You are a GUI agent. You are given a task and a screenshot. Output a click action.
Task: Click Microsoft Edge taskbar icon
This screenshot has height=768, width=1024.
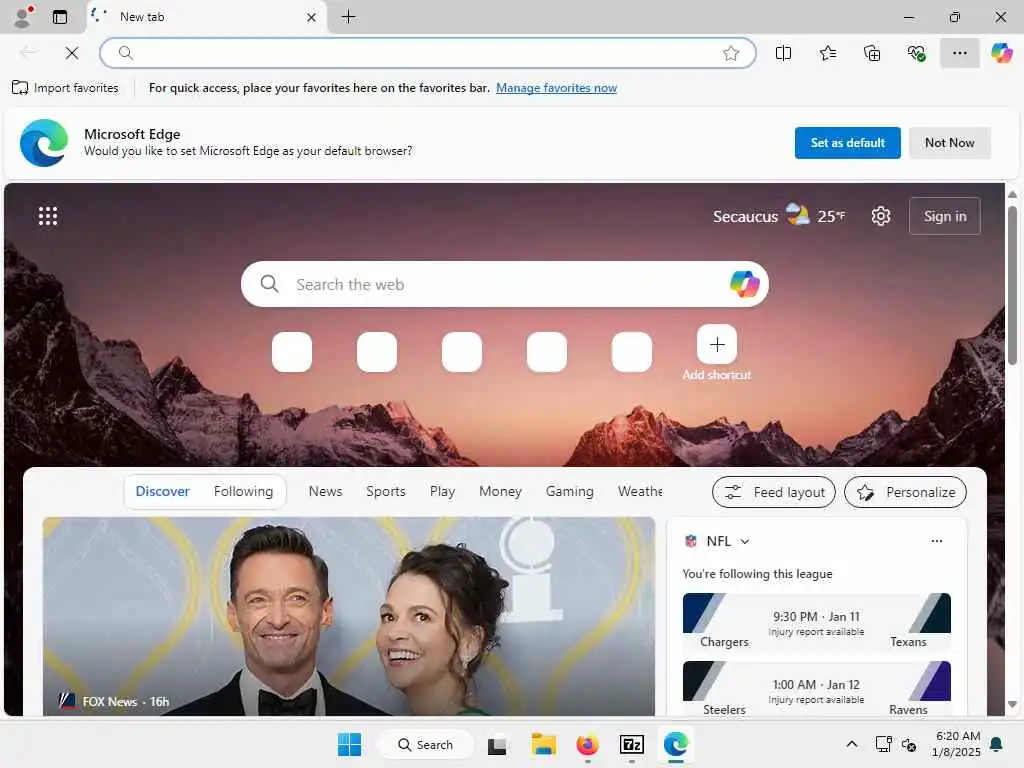675,744
